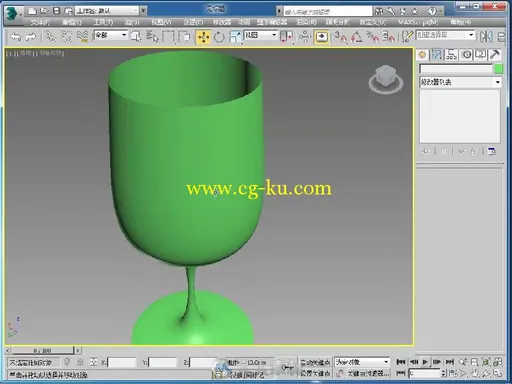Open the Tools menu
This screenshot has width=512, height=384.
tap(103, 22)
